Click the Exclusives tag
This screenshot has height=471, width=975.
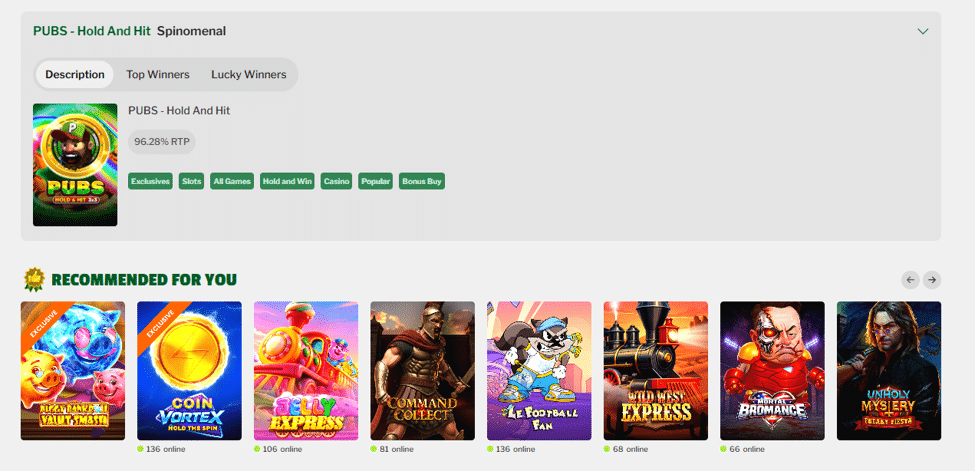click(150, 182)
